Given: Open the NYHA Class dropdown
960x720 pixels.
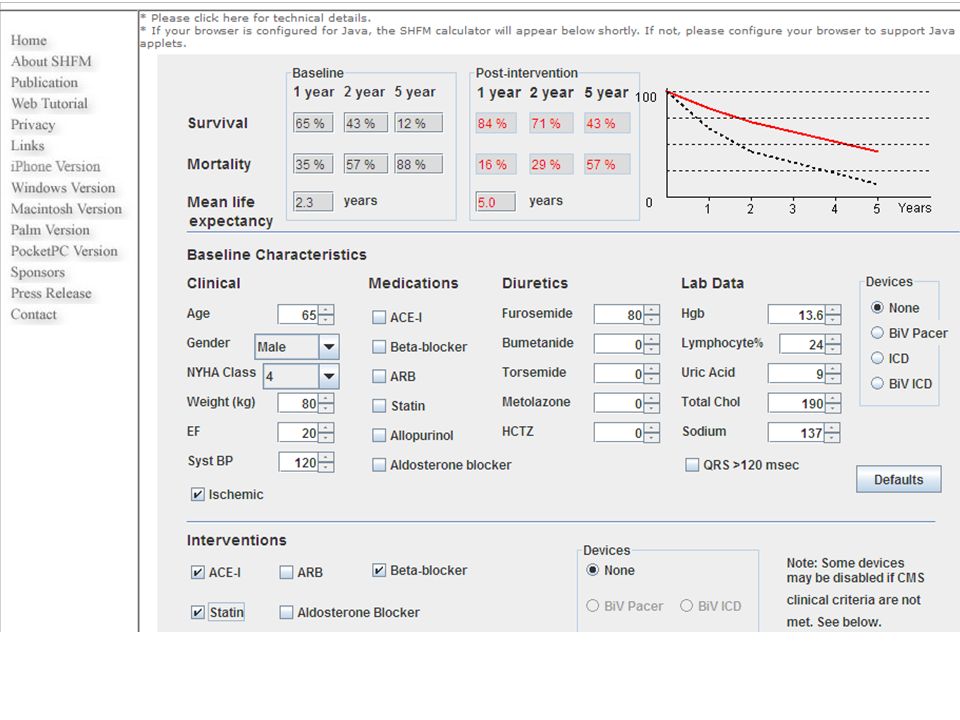Looking at the screenshot, I should click(329, 377).
